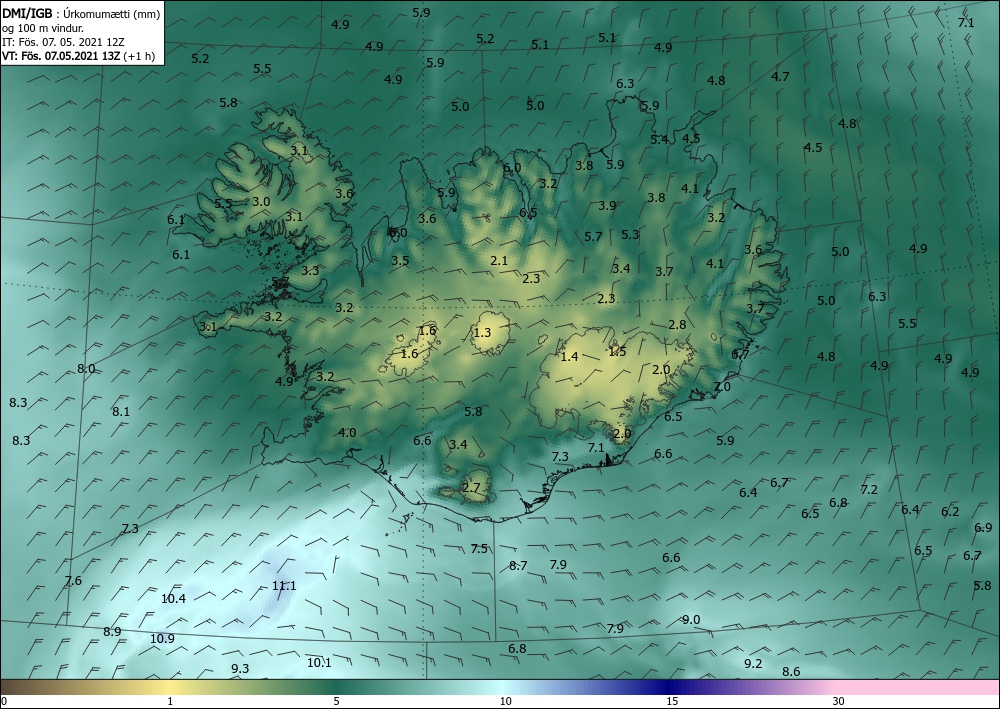1000x709 pixels.
Task: Click the 7.6 value label
Action: click(73, 580)
